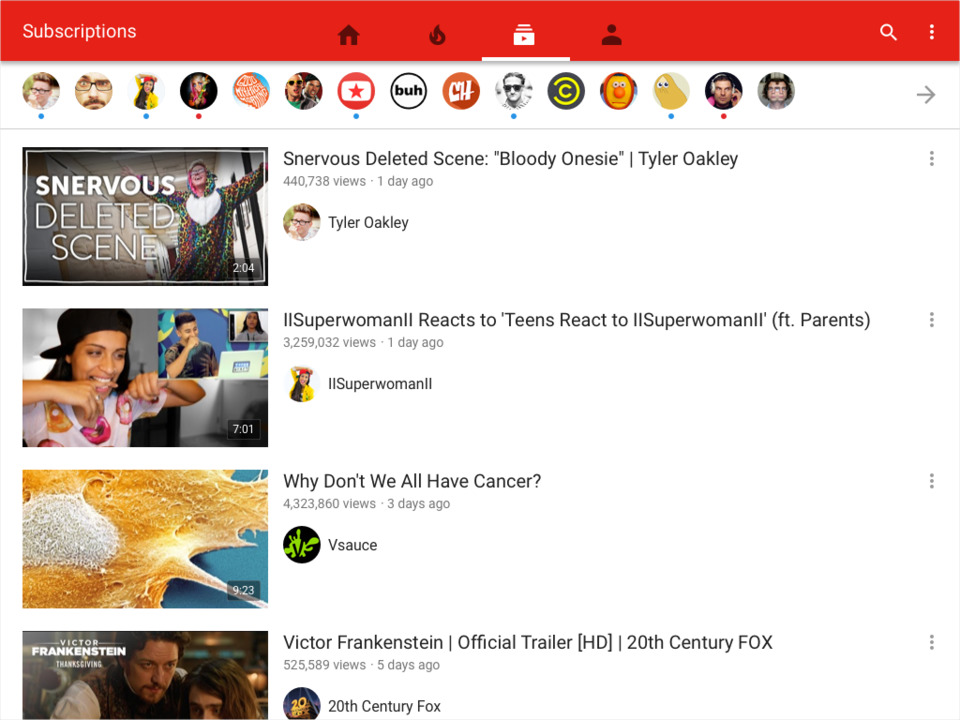Select the bearded man with glasses channel avatar
This screenshot has height=720, width=960.
coord(94,91)
